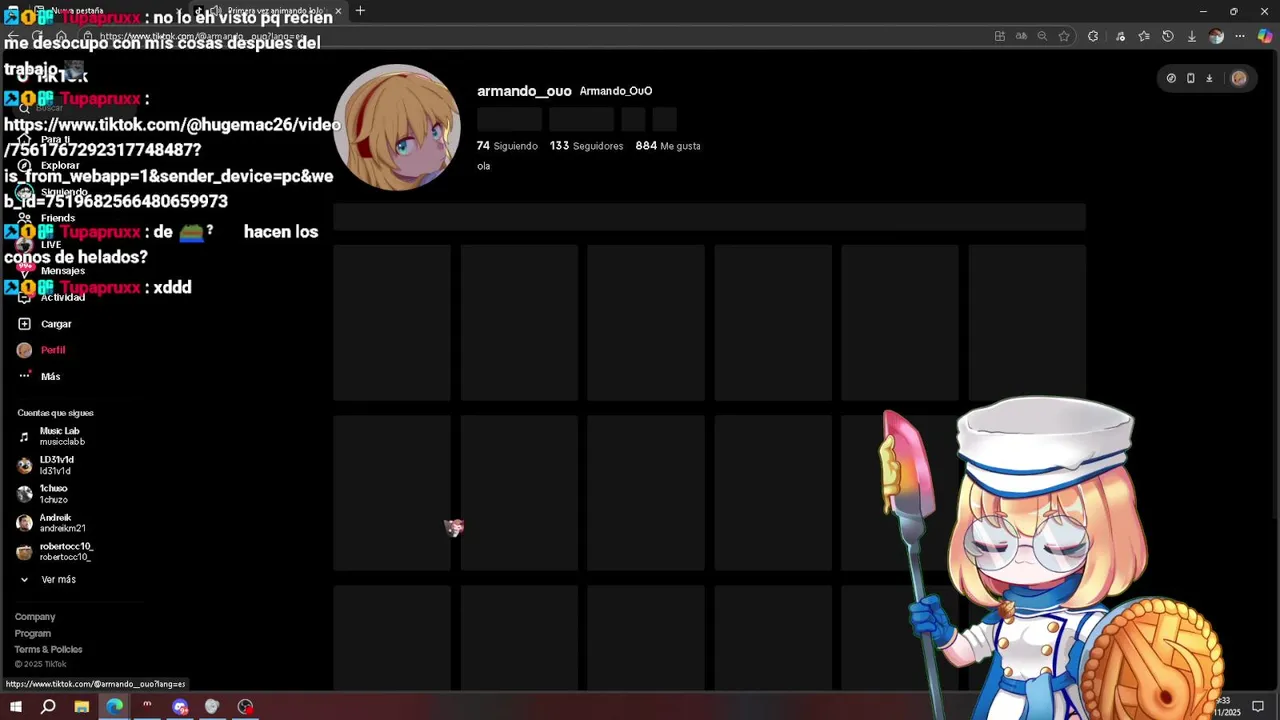Open the Terms & Policies footer link
Image resolution: width=1280 pixels, height=720 pixels.
48,649
